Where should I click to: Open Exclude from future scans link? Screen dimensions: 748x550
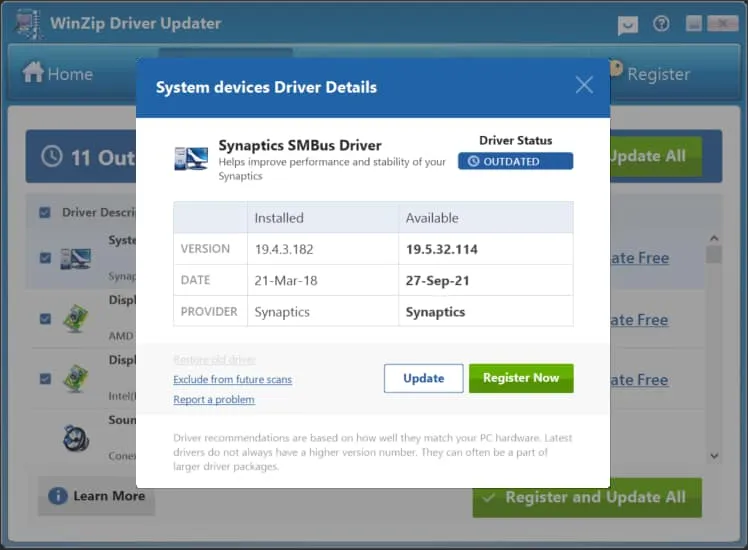coord(232,380)
